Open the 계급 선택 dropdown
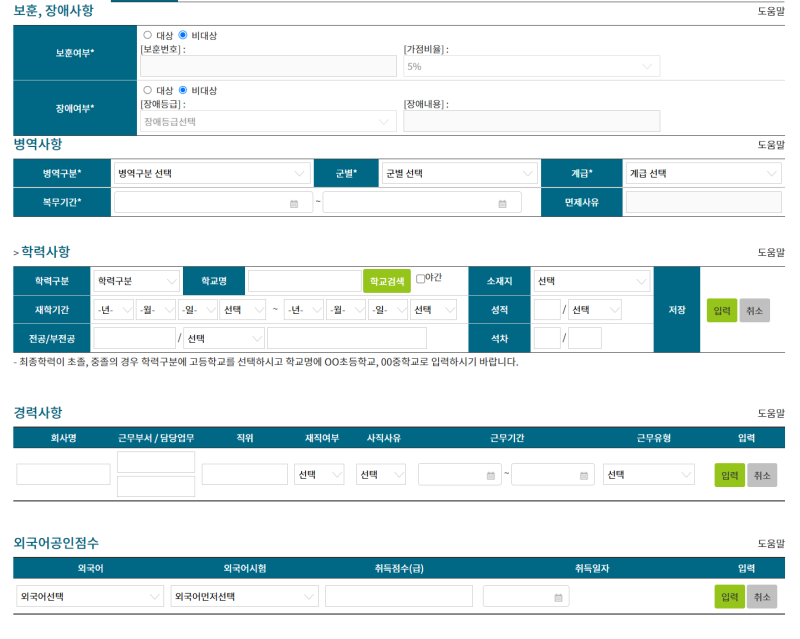 point(702,173)
